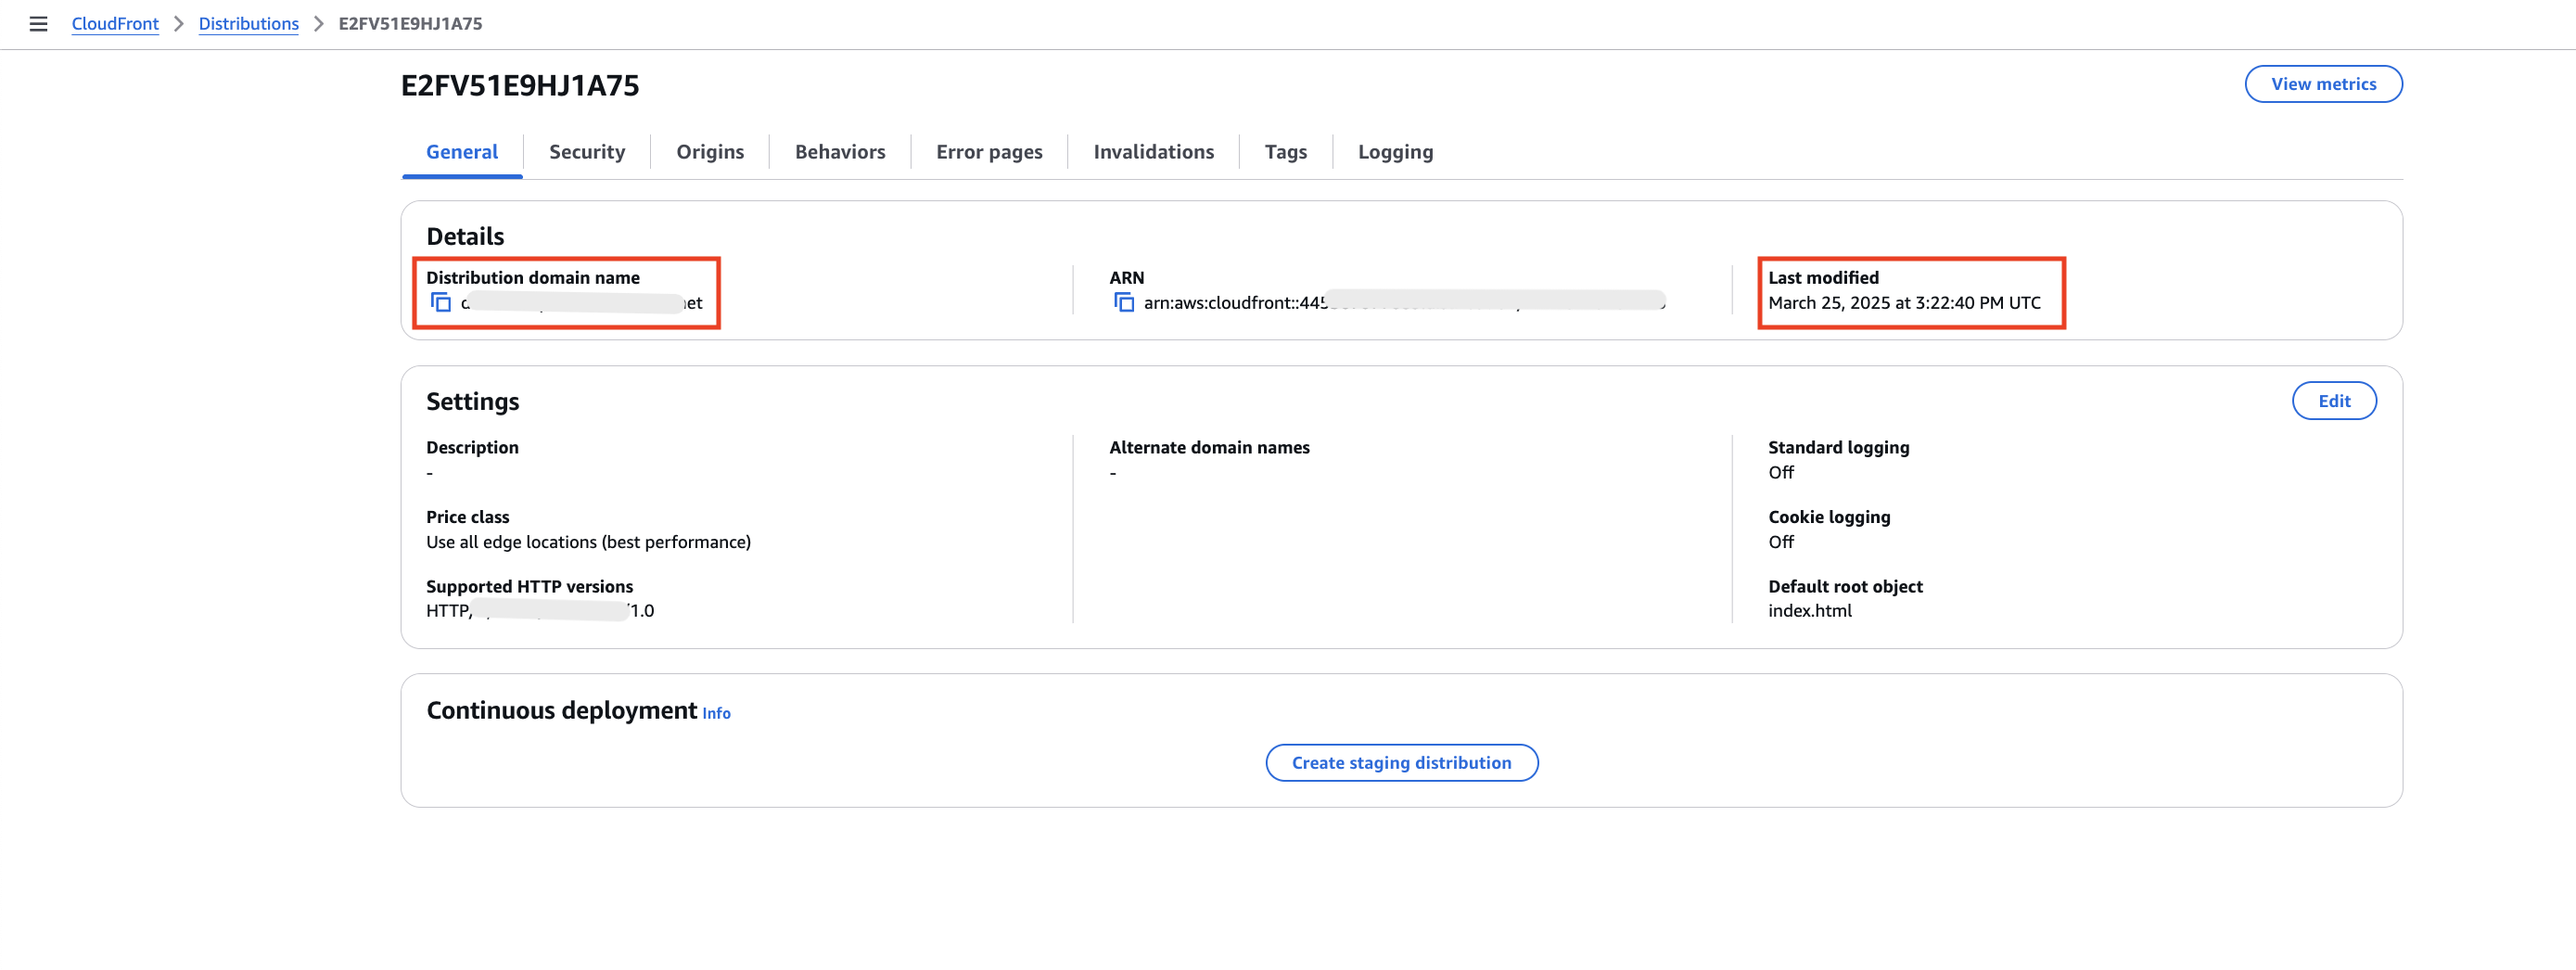Select the Supported HTTP versions value
2576x970 pixels.
click(540, 611)
